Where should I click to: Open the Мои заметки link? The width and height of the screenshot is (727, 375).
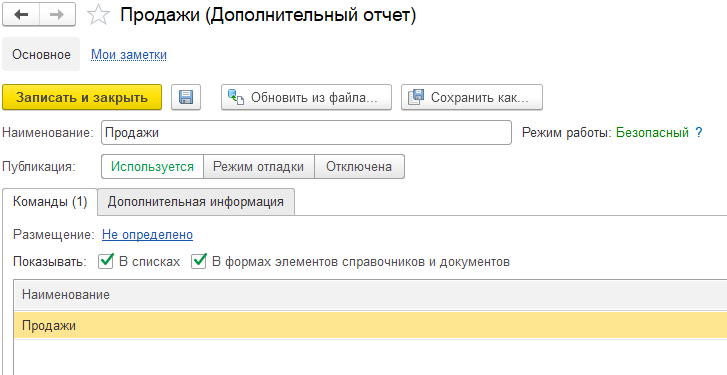(x=129, y=55)
